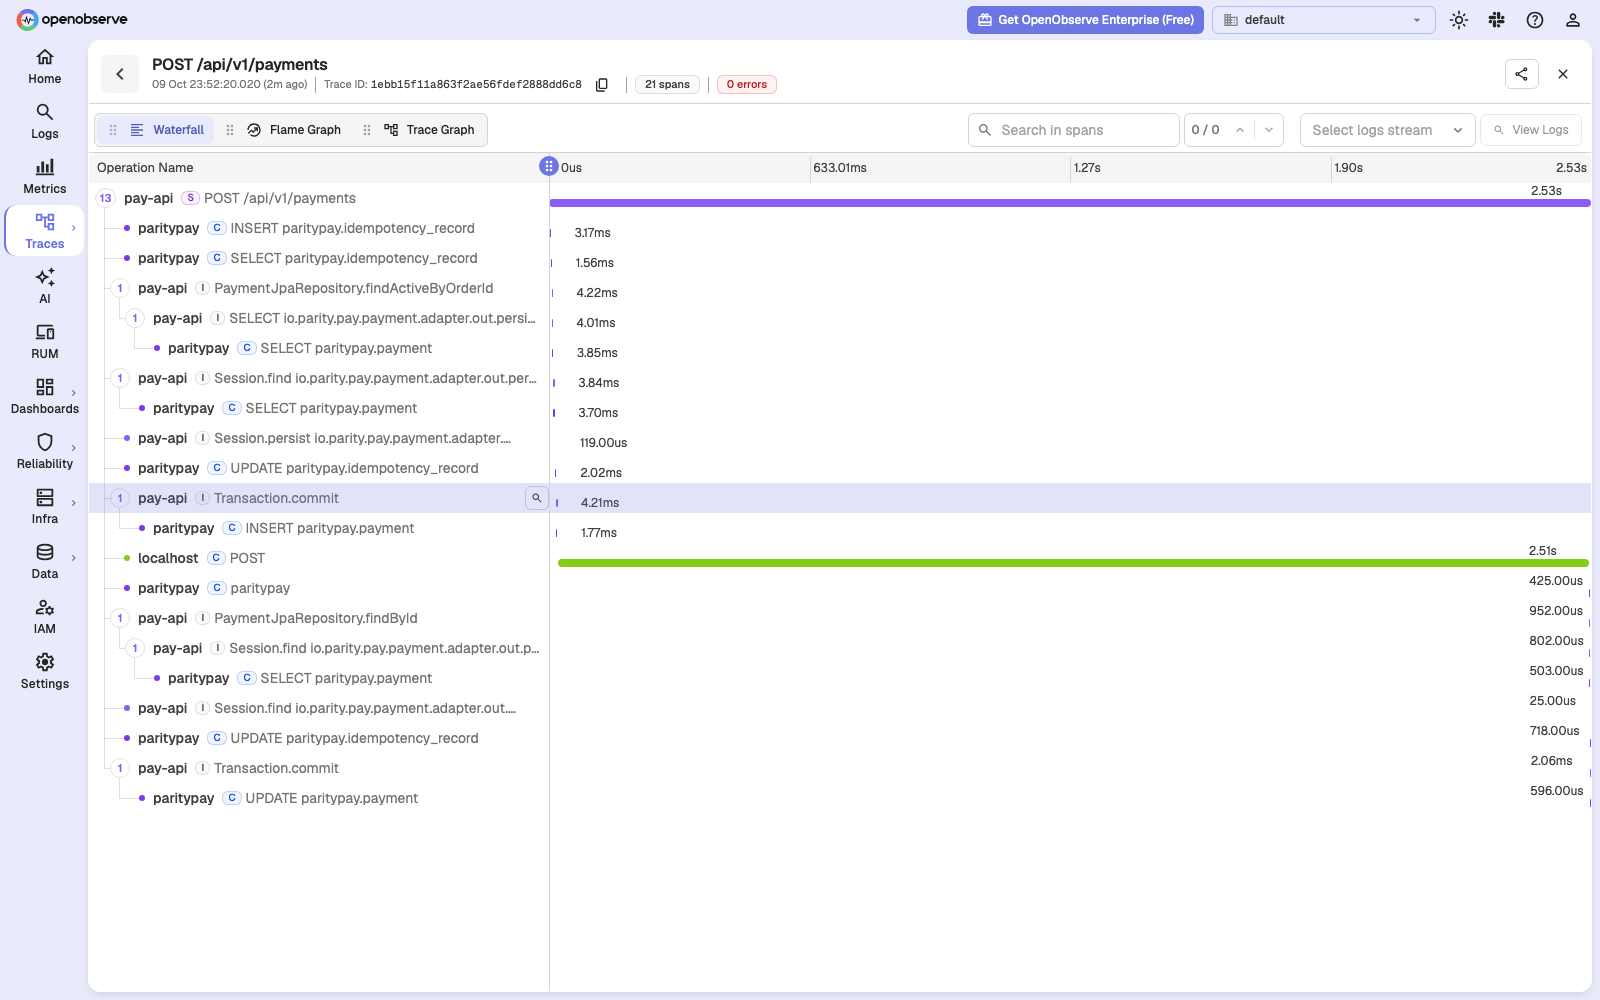
Task: Toggle light/dark theme
Action: (1459, 20)
